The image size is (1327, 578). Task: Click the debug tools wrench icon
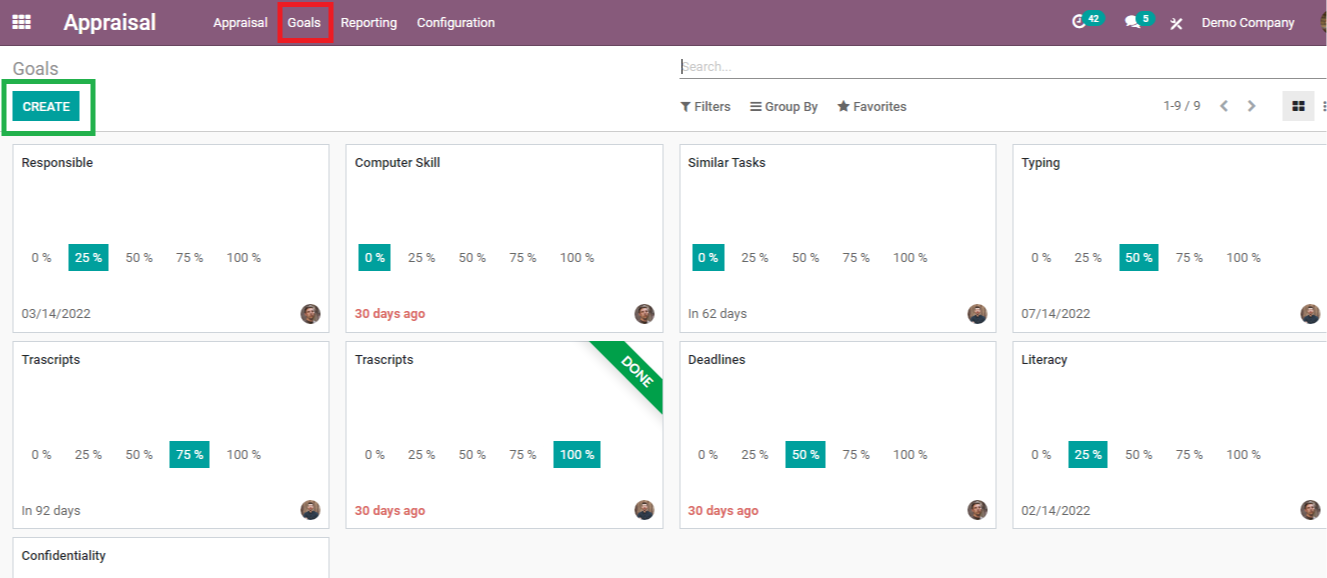1176,23
